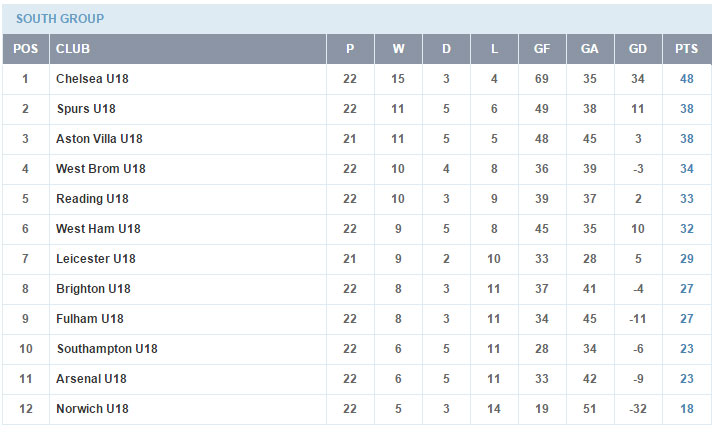
Task: Sort by the POS column header
Action: point(25,49)
